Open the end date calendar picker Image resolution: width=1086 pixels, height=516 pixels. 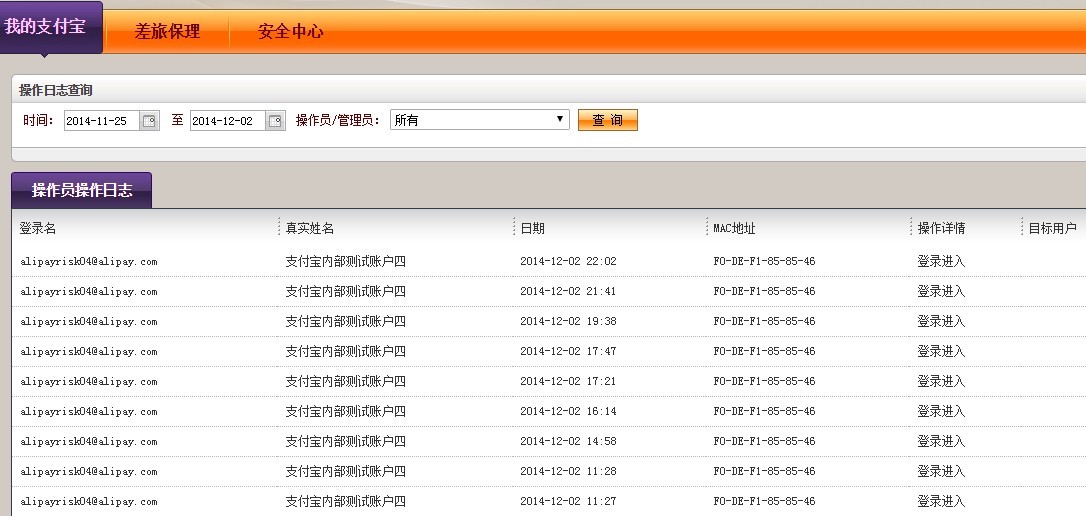275,121
